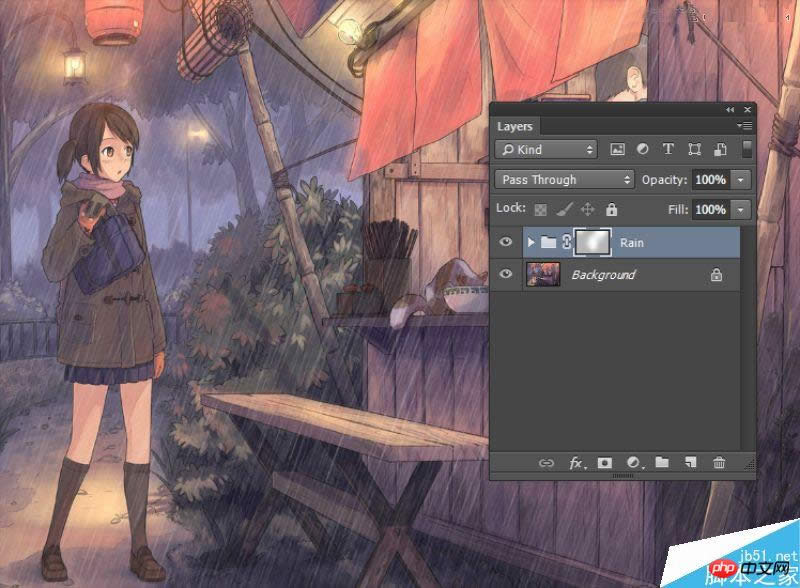Select the Layers tab

(x=515, y=126)
